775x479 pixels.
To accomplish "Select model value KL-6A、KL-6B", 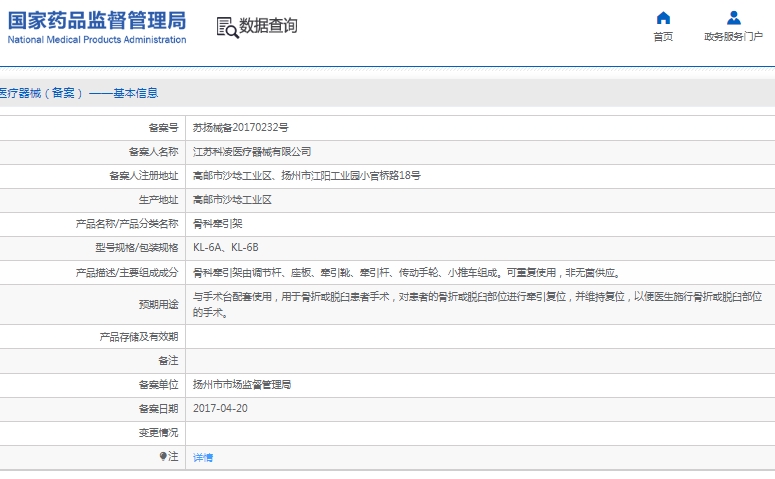I will [x=225, y=248].
